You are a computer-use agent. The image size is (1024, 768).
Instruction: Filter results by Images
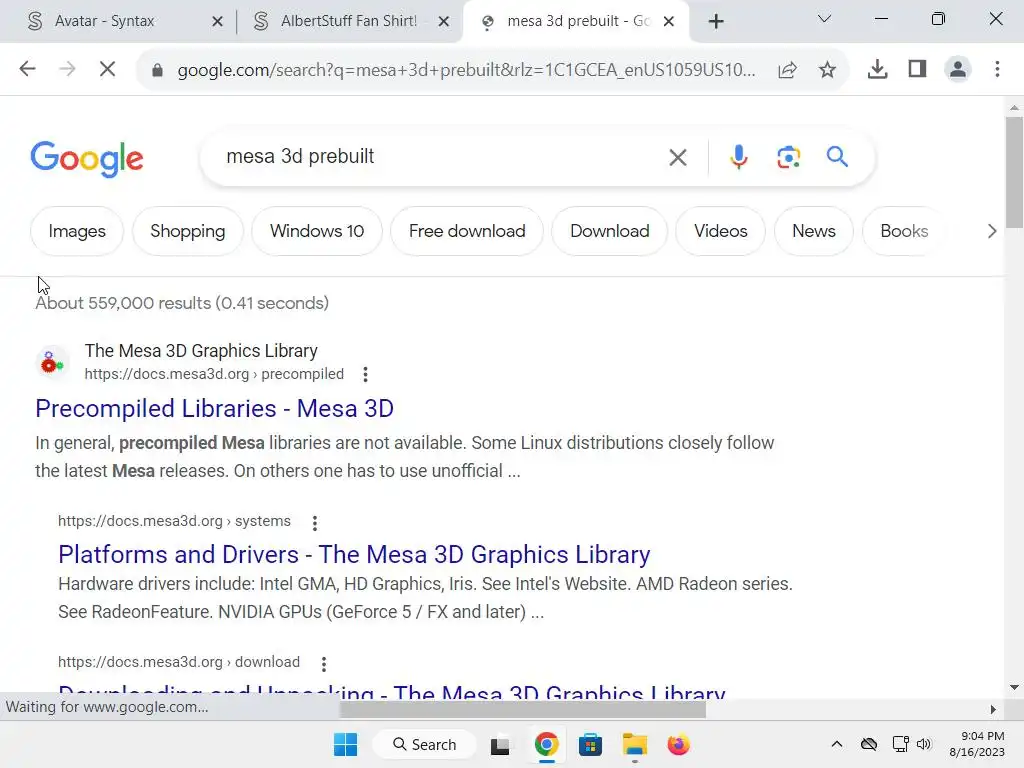77,231
